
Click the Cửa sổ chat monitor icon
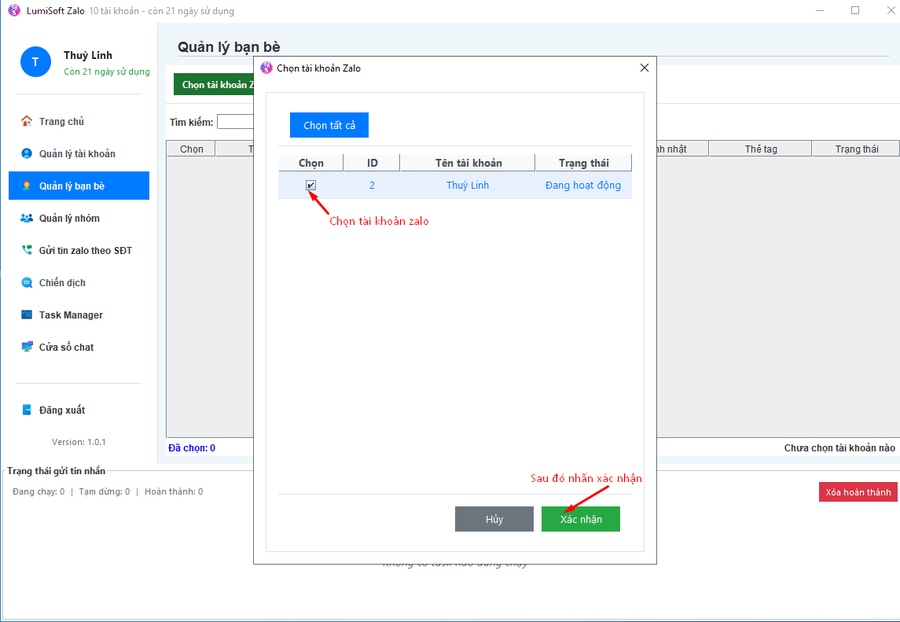tap(27, 347)
